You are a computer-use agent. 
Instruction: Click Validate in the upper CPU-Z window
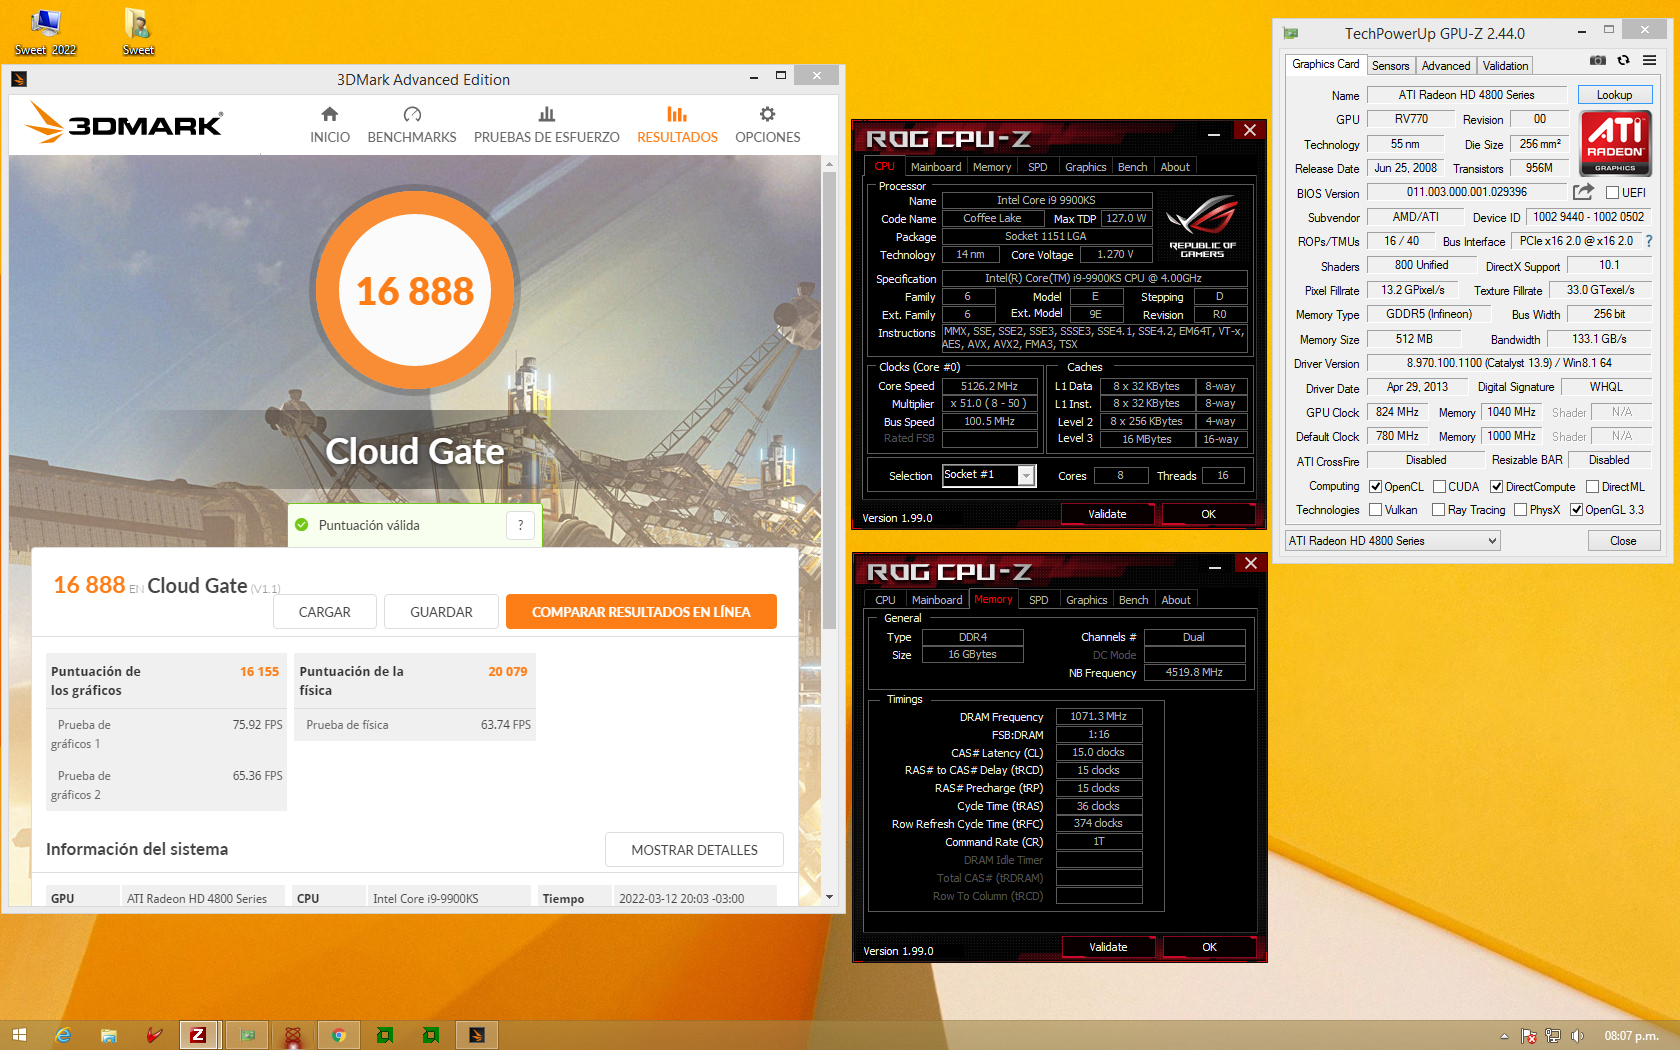pos(1107,514)
